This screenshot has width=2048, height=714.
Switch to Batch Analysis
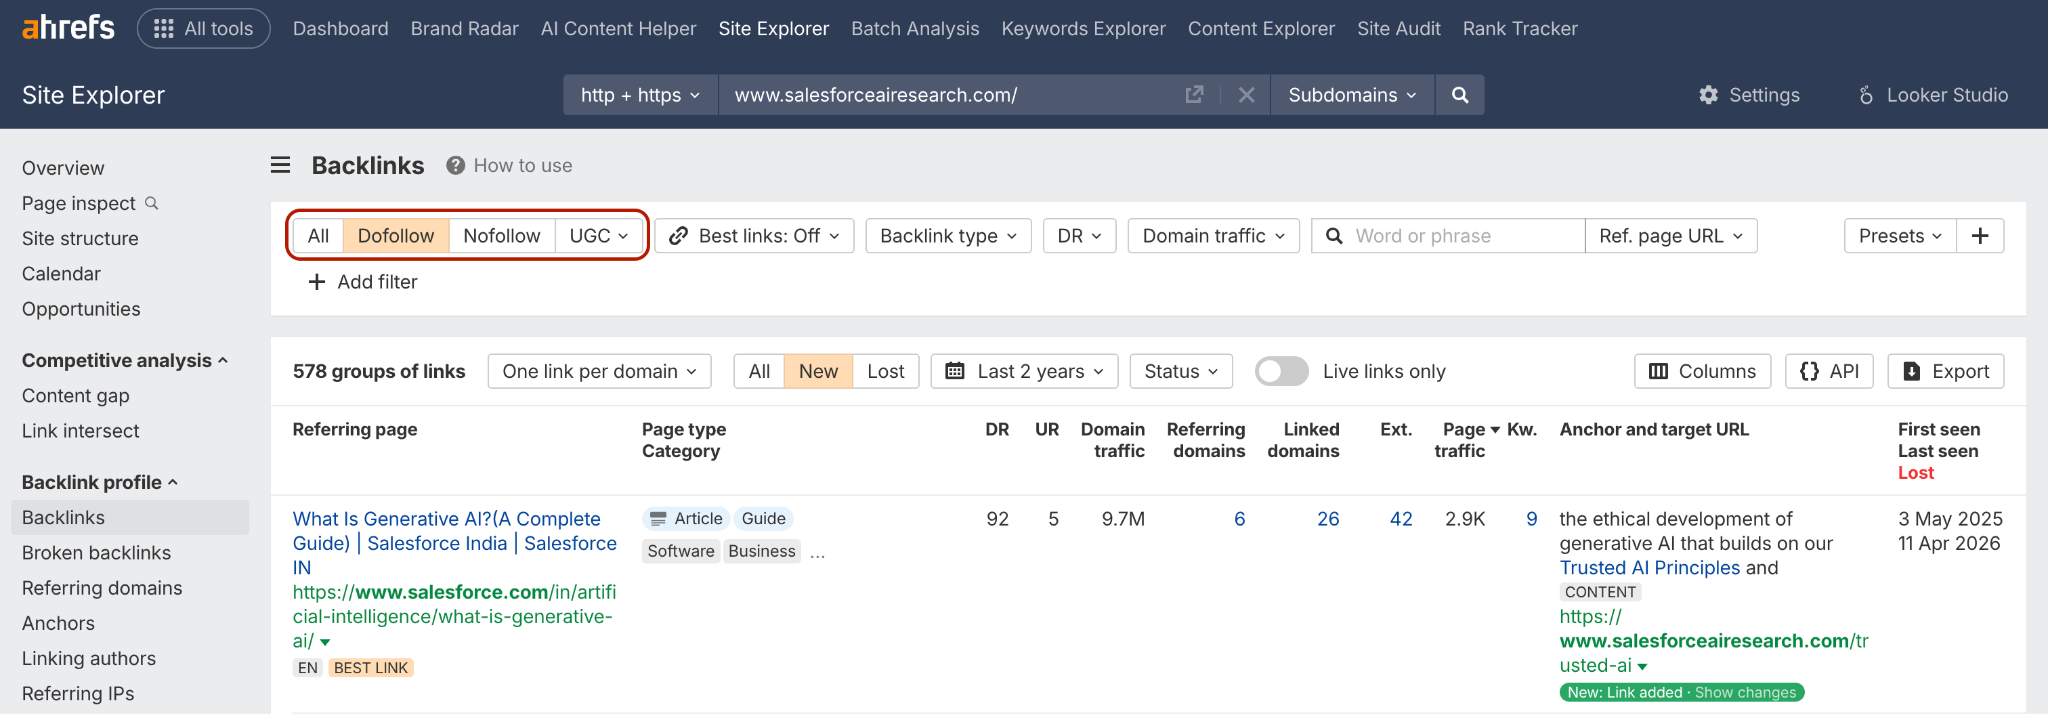pyautogui.click(x=915, y=29)
